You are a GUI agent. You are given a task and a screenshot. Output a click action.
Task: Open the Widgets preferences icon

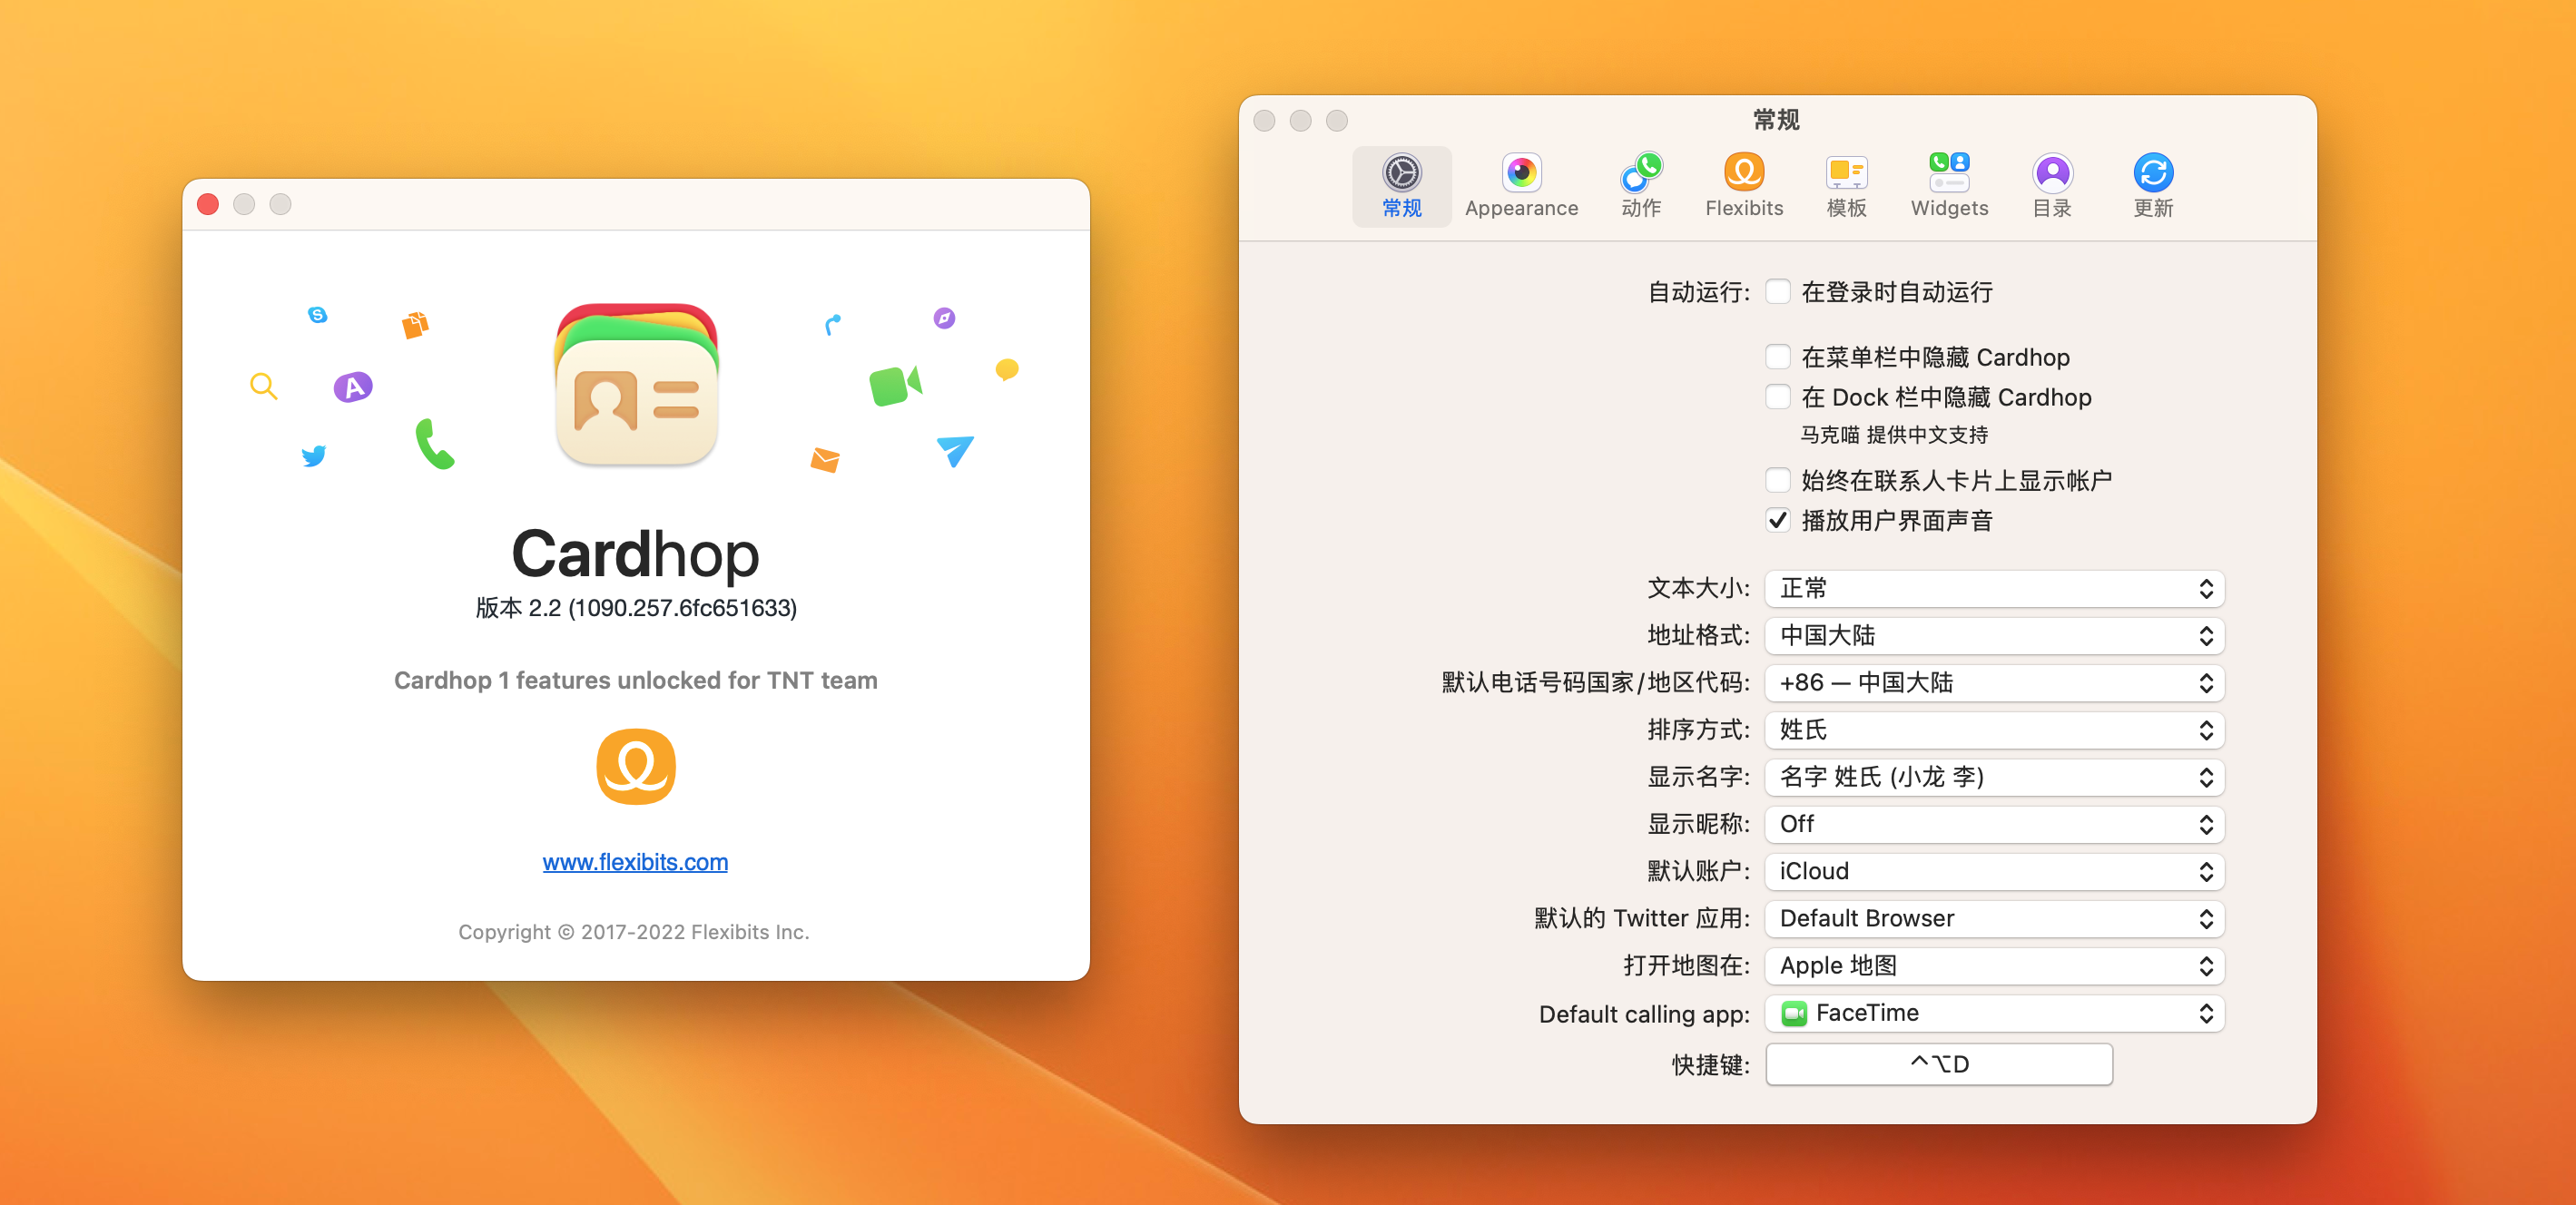(x=1948, y=174)
